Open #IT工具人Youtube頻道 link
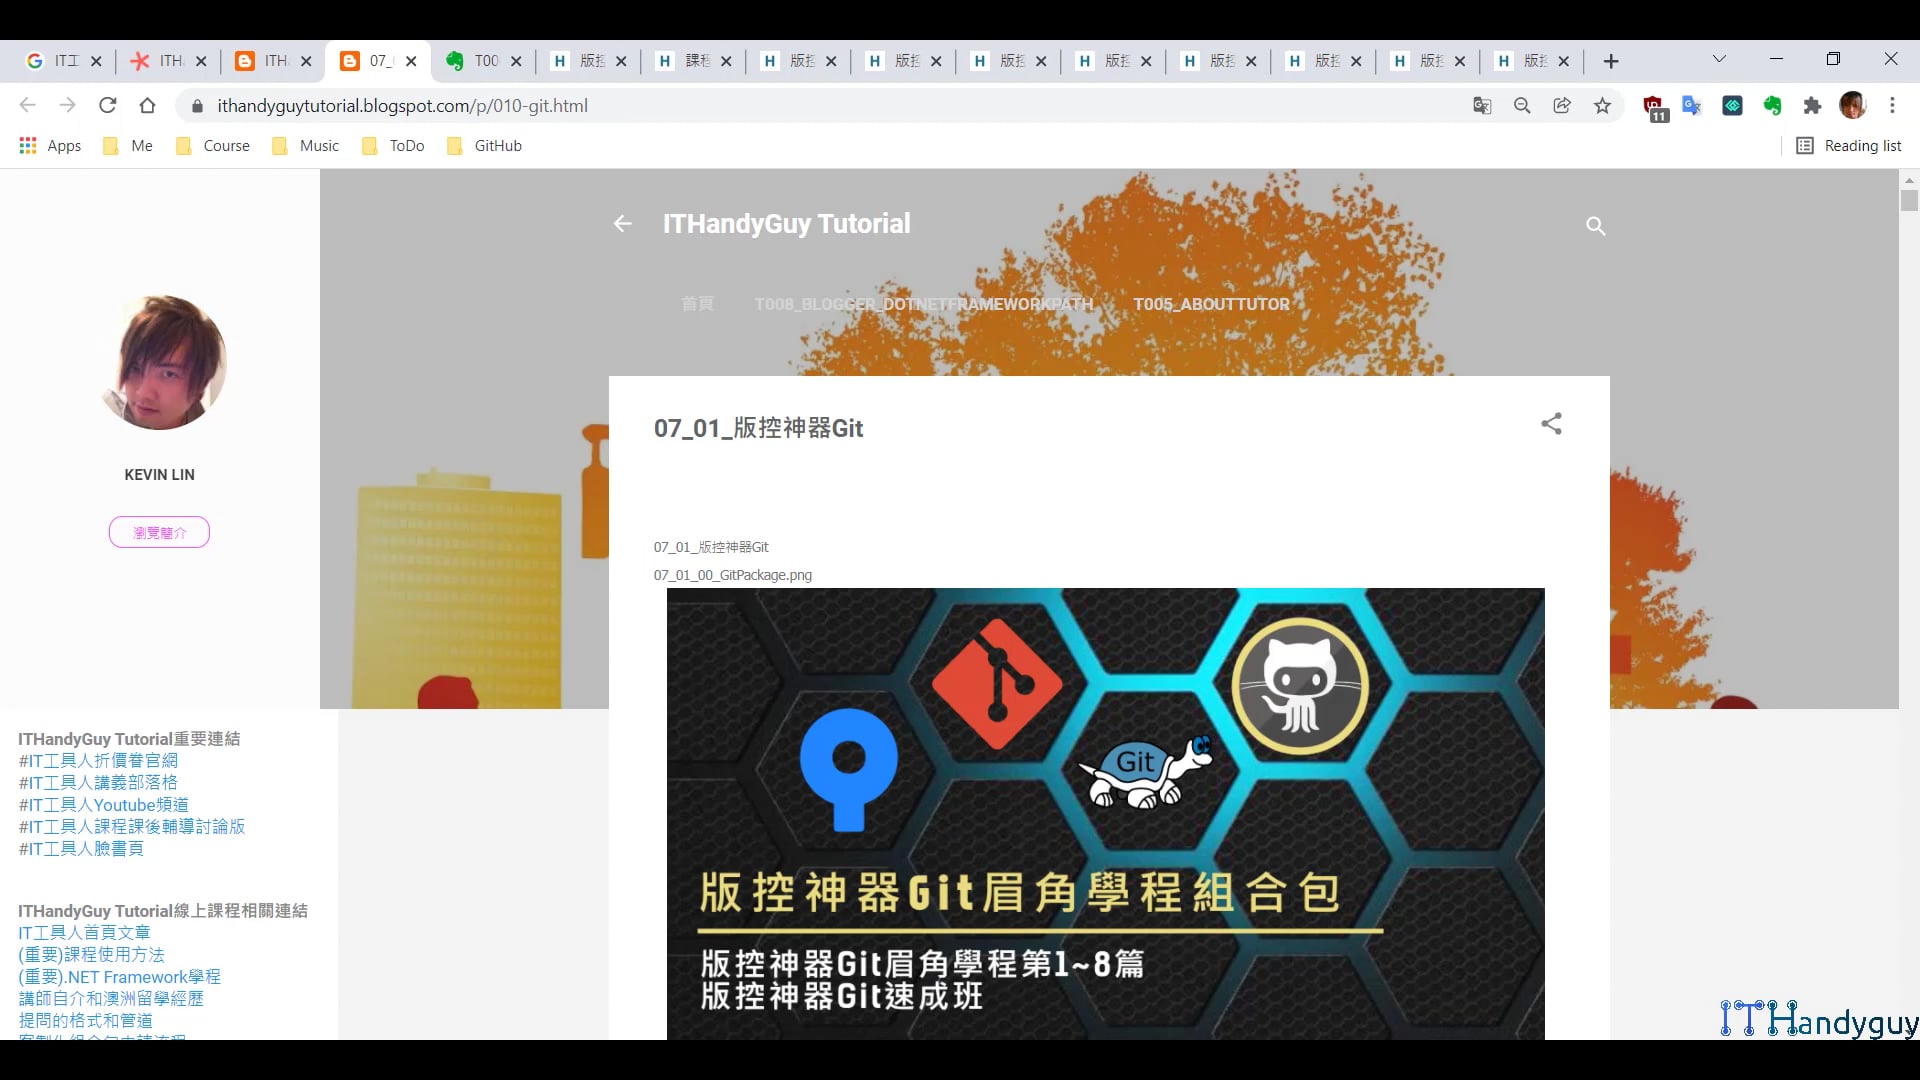1920x1080 pixels. [x=103, y=804]
